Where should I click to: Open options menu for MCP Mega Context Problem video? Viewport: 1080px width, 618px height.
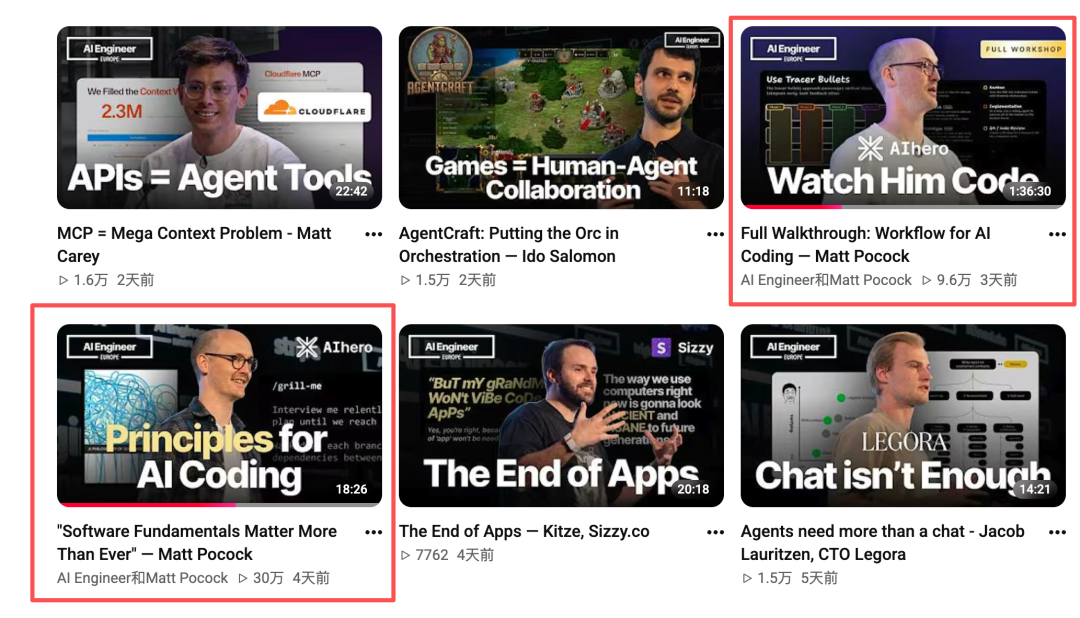[x=373, y=234]
